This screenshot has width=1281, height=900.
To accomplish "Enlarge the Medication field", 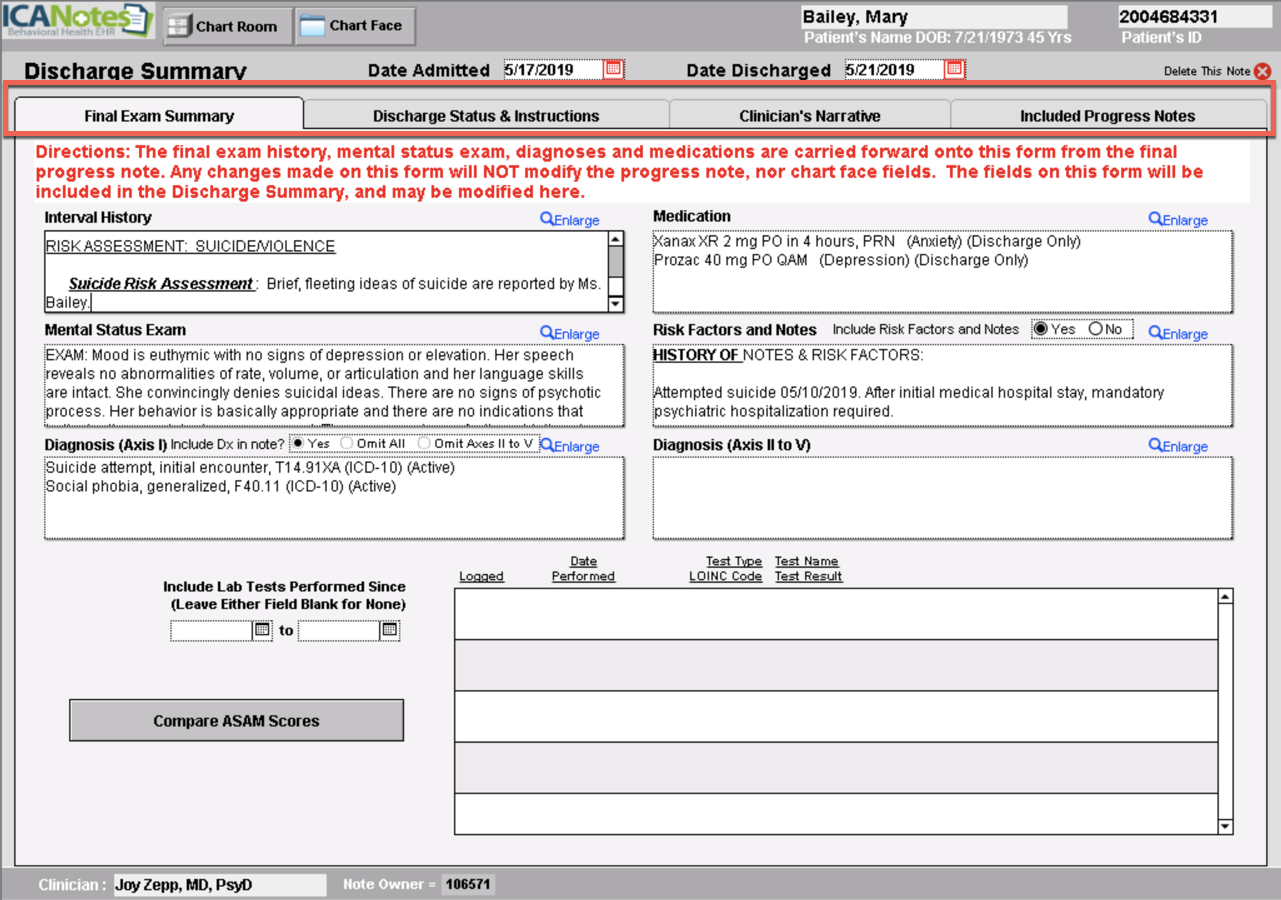I will point(1177,219).
